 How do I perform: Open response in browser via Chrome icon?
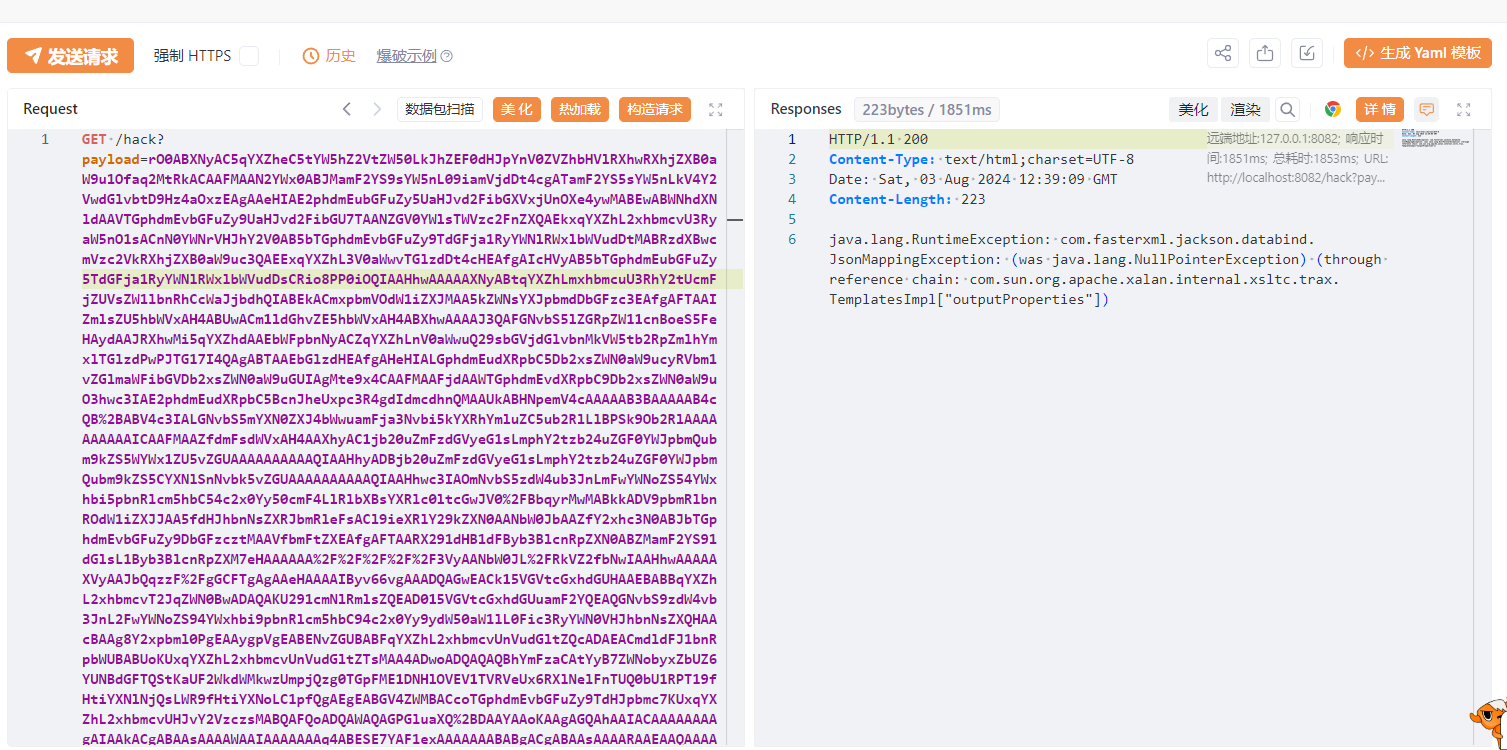coord(1333,109)
